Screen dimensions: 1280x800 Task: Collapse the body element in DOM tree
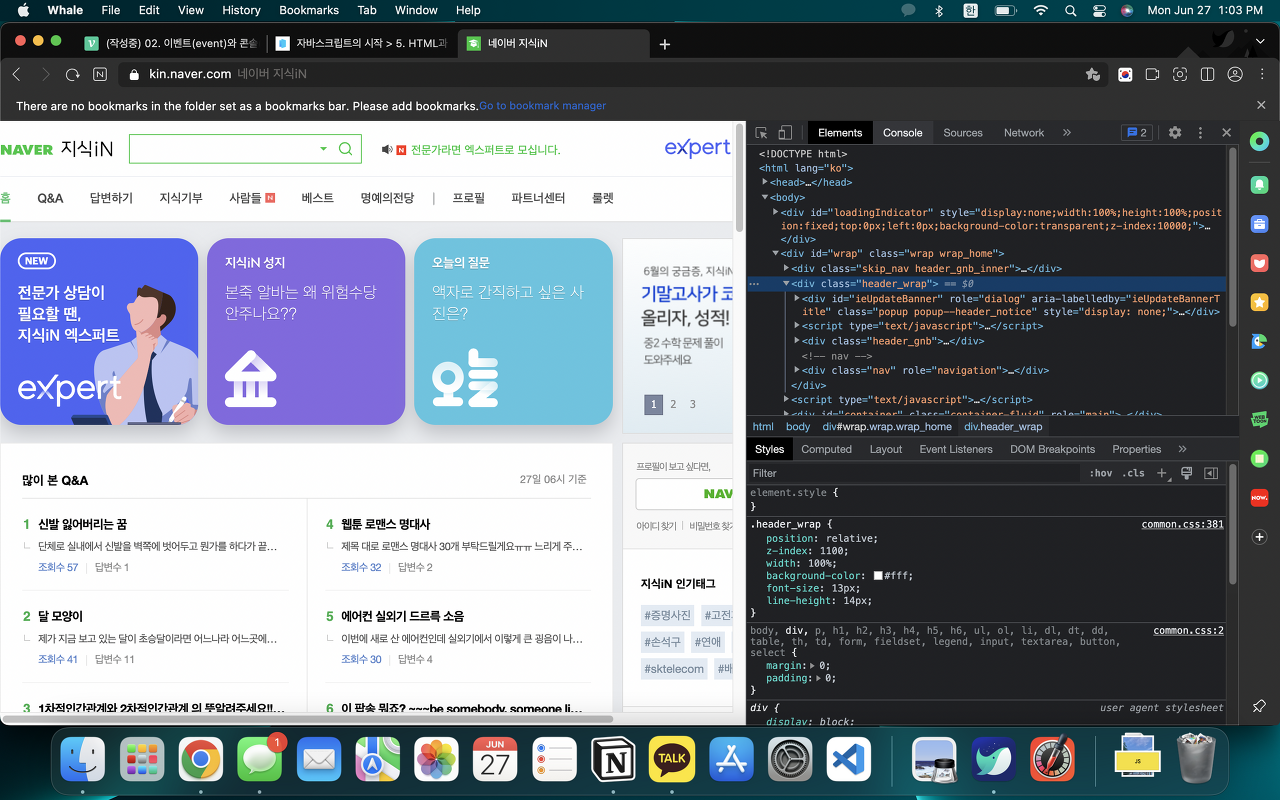click(x=766, y=198)
